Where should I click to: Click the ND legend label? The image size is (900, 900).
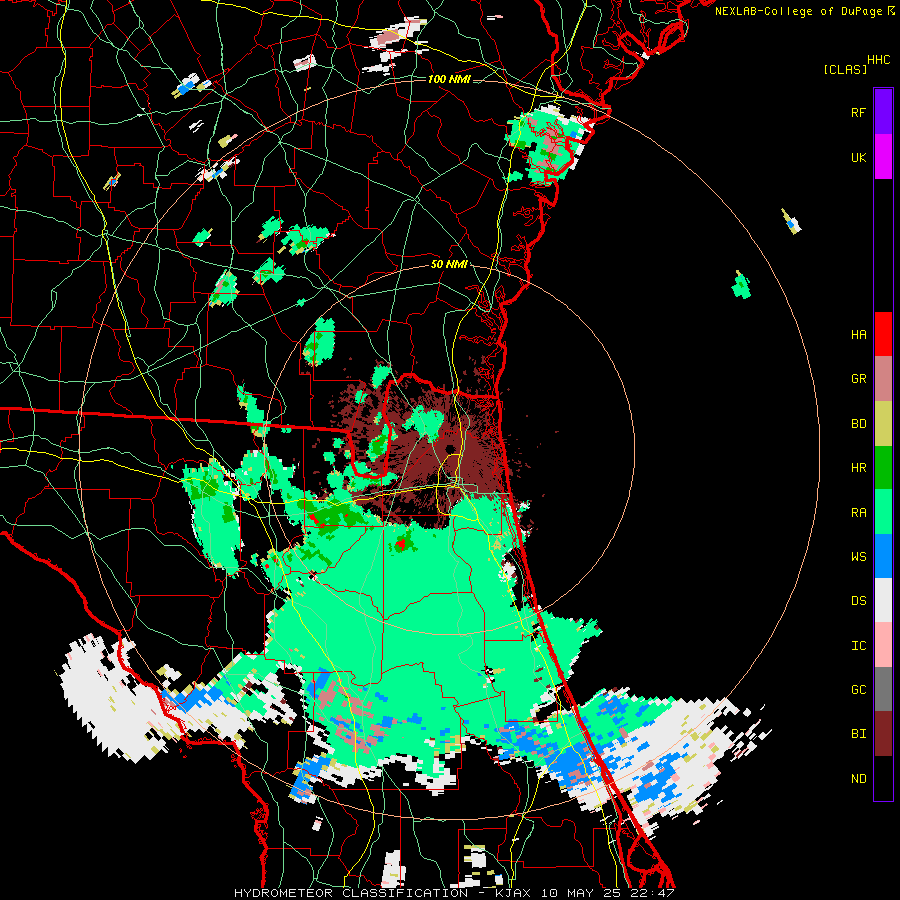pos(858,779)
